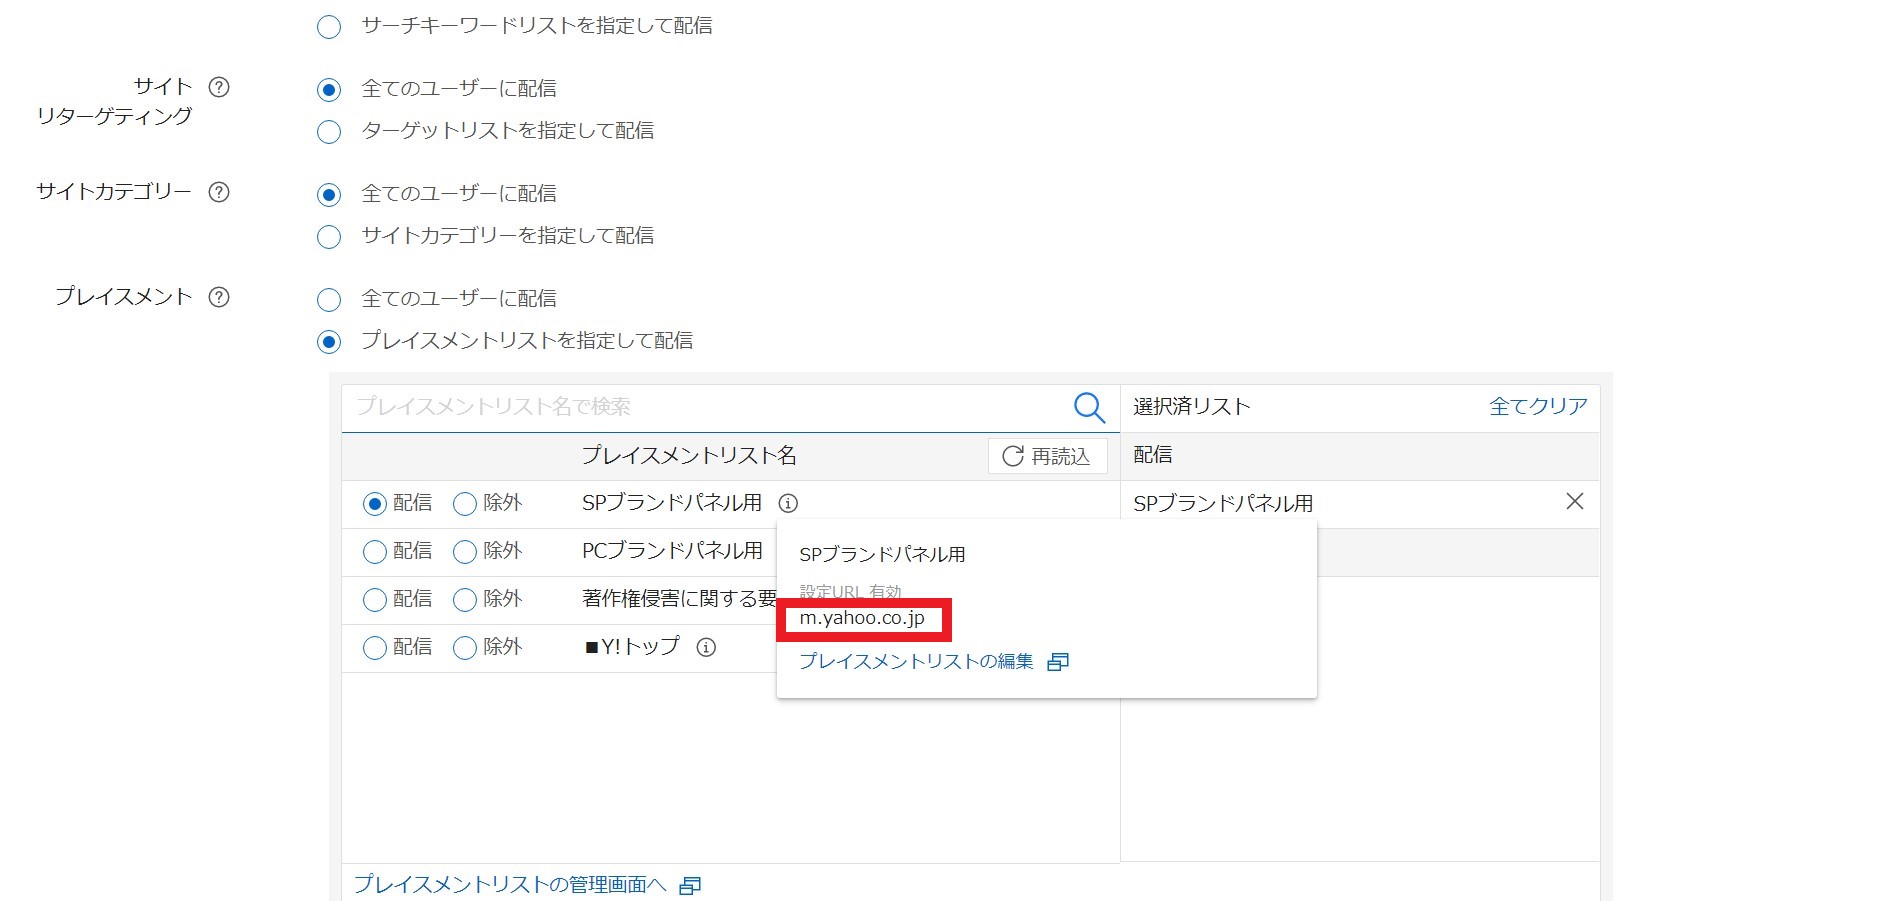Open help icon next to サイトリターゲティング

219,87
